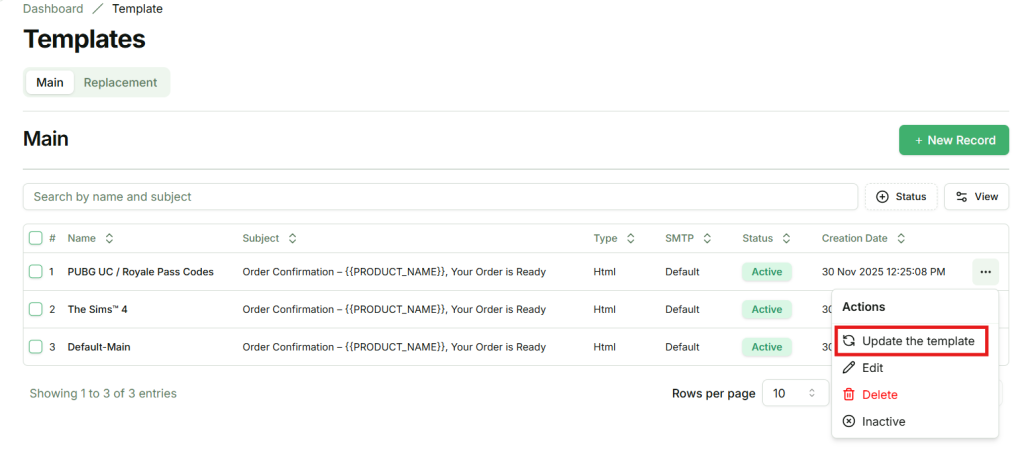Click the Type column sort icon
The image size is (1024, 468).
pos(631,239)
